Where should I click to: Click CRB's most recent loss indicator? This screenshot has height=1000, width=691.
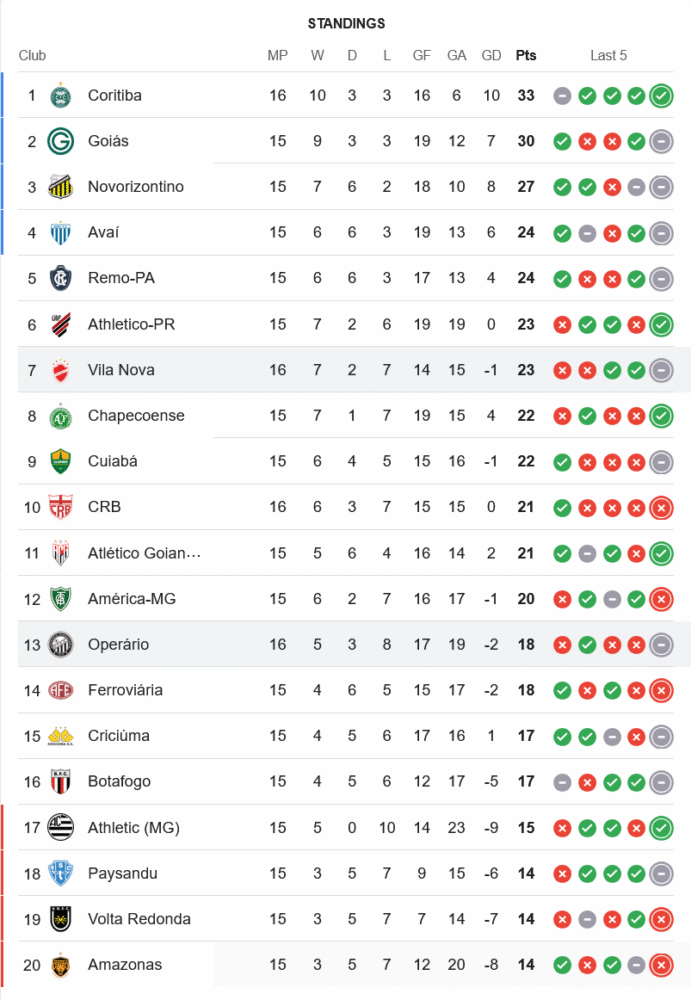click(660, 508)
